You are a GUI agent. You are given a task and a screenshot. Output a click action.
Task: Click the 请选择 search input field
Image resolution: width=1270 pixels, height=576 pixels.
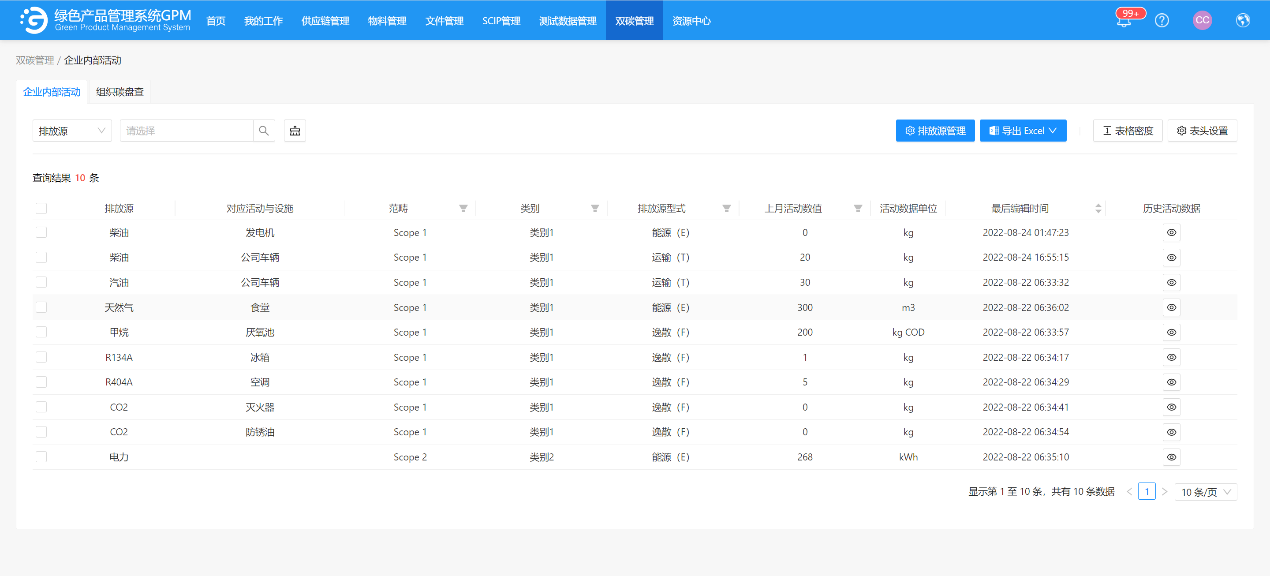[x=186, y=131]
